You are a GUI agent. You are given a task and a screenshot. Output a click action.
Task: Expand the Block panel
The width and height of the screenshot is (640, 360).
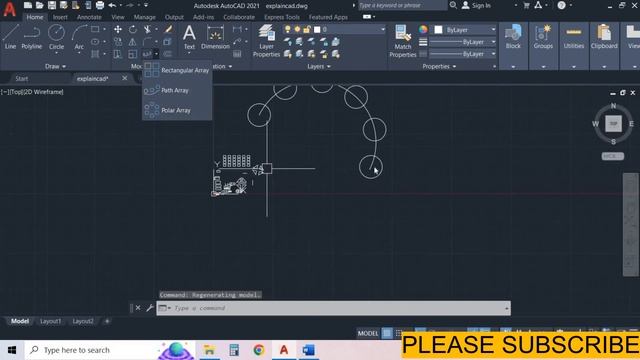tap(513, 67)
